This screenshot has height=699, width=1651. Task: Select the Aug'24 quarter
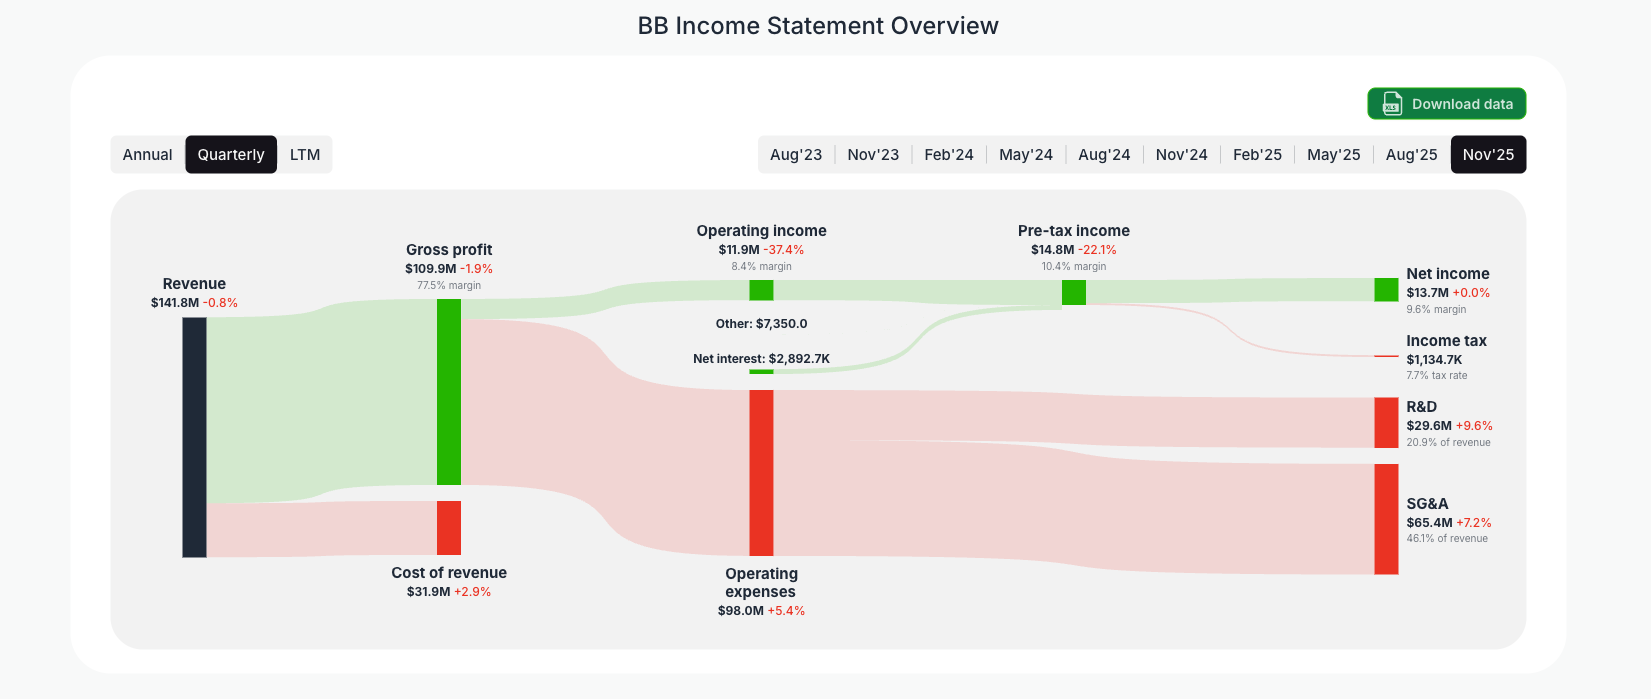coord(1104,154)
